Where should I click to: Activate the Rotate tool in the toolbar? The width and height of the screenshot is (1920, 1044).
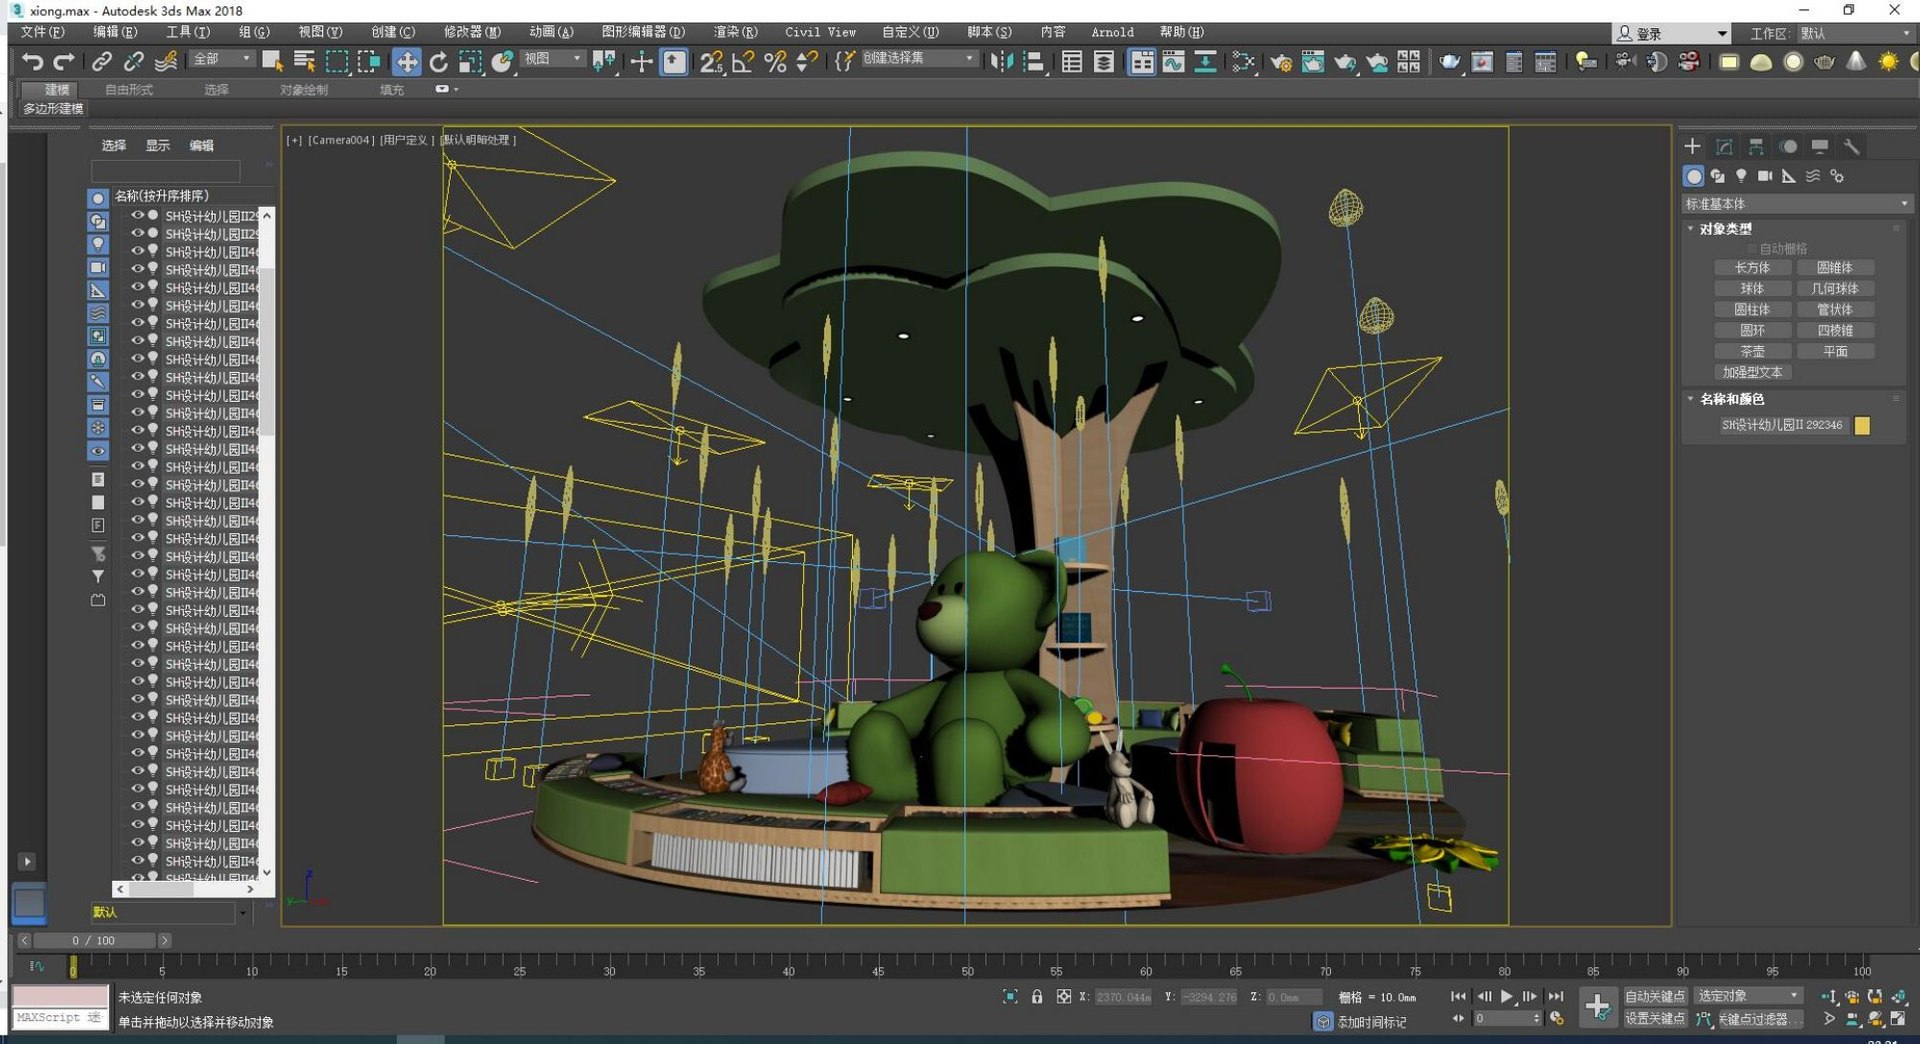[438, 62]
